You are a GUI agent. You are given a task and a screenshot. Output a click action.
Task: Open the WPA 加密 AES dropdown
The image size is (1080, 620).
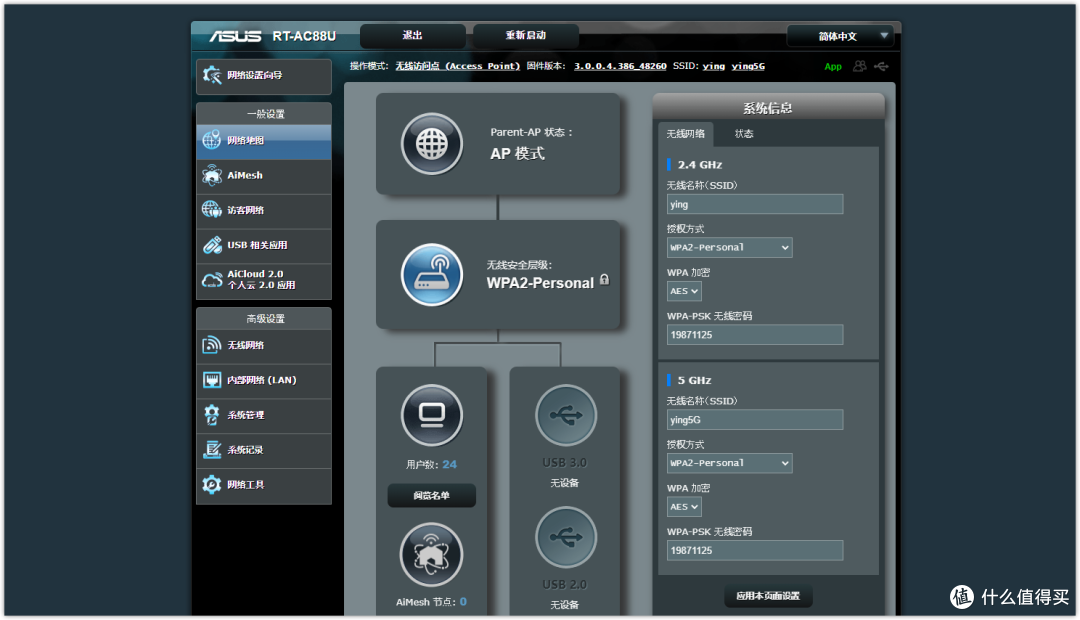pyautogui.click(x=683, y=290)
